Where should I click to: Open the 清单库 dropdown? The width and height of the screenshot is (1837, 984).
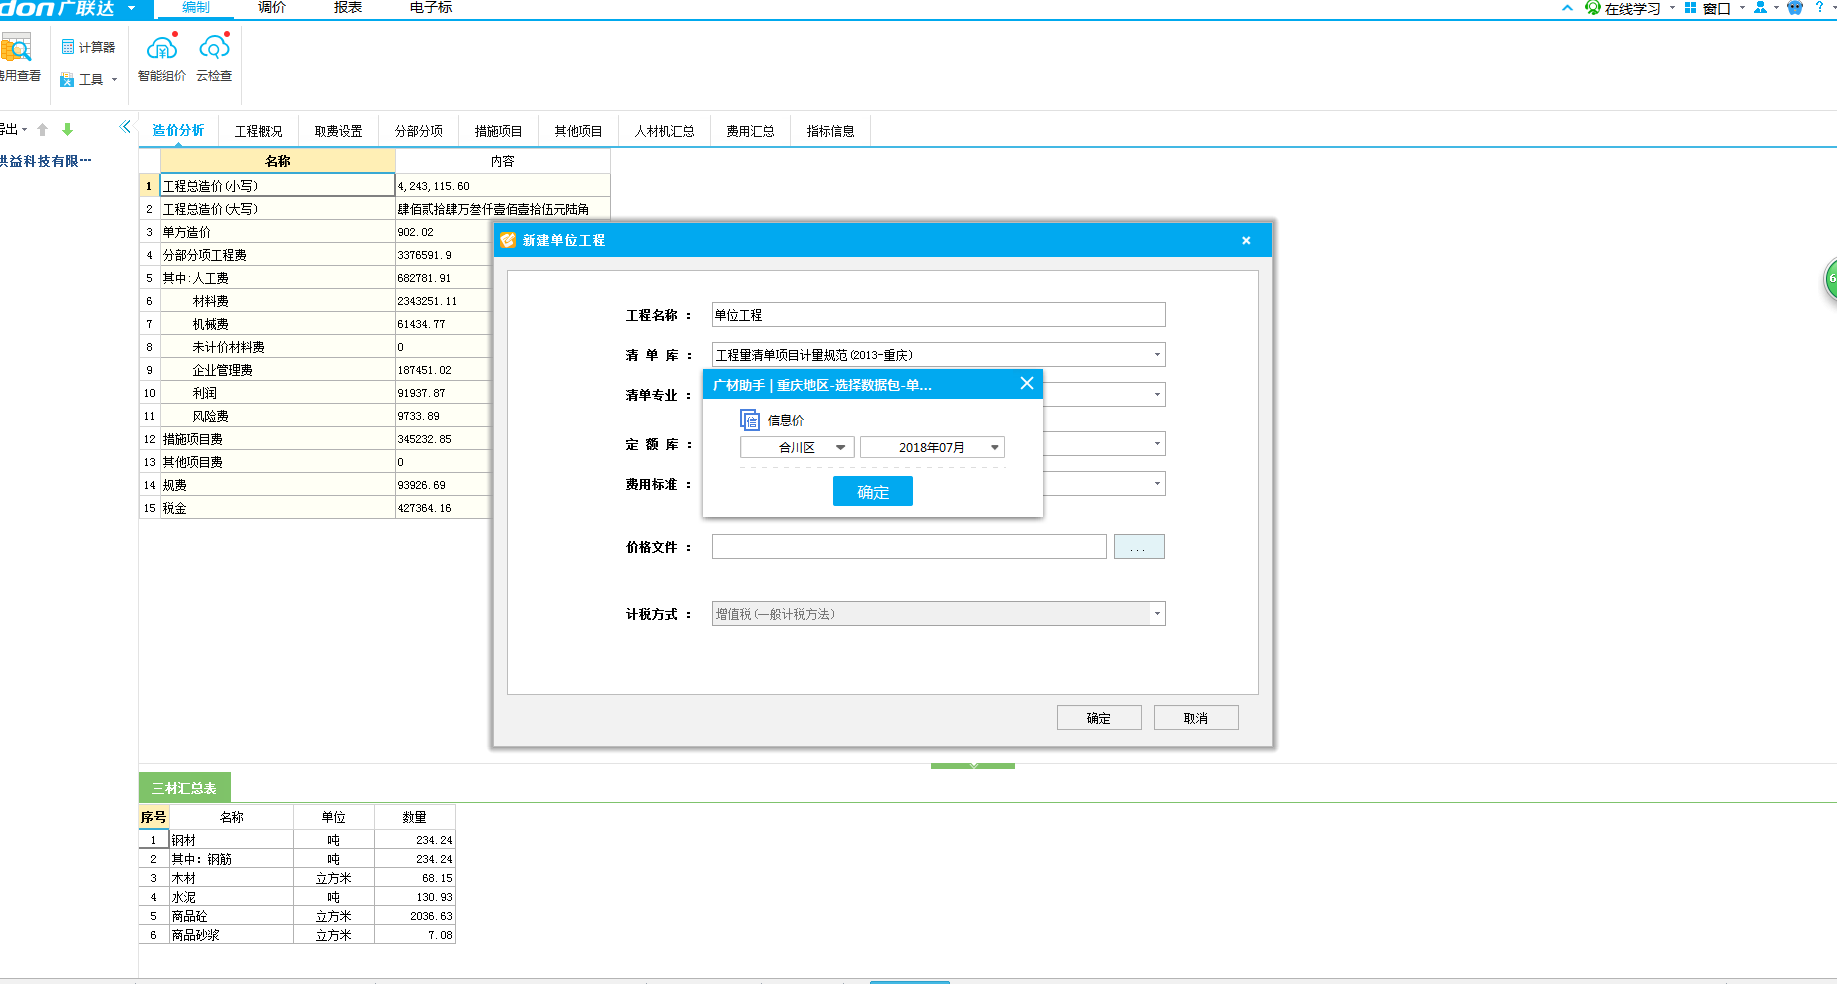(938, 355)
